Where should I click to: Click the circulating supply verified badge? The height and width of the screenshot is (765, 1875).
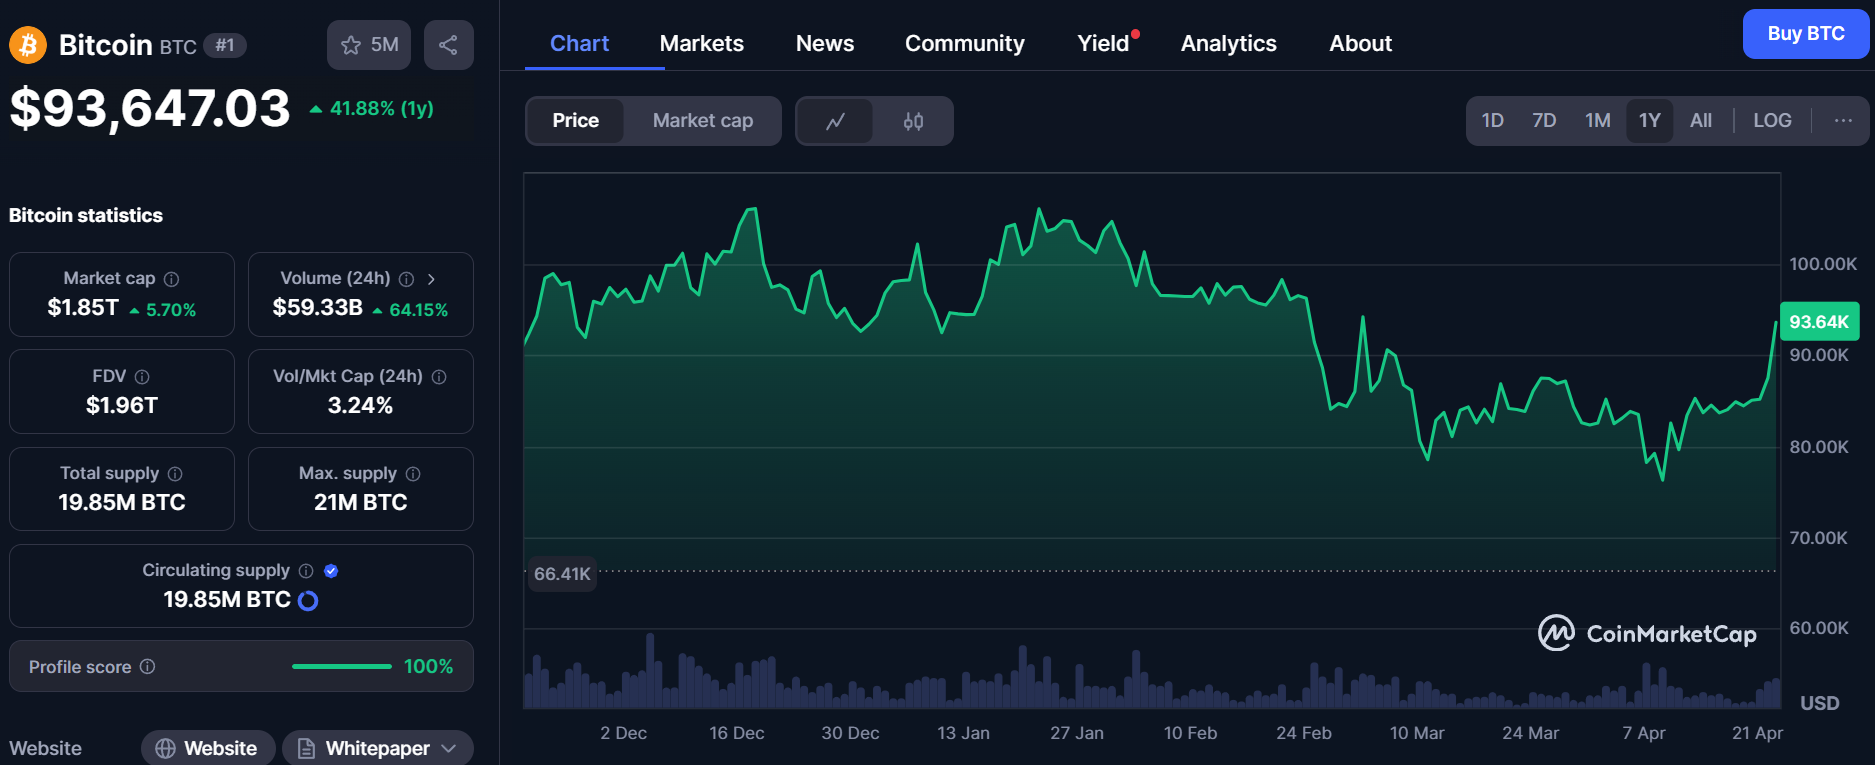[x=331, y=571]
